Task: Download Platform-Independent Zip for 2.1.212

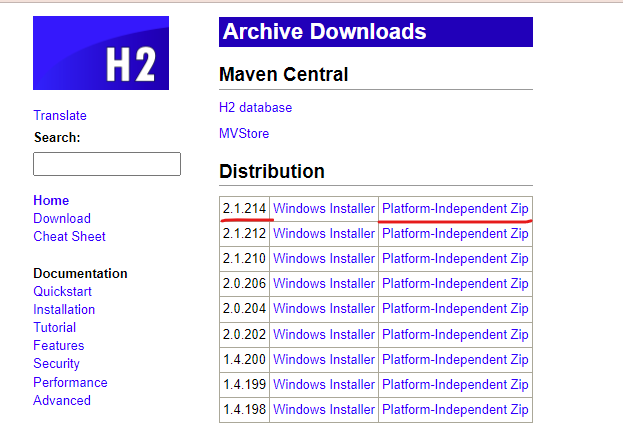Action: (x=455, y=233)
